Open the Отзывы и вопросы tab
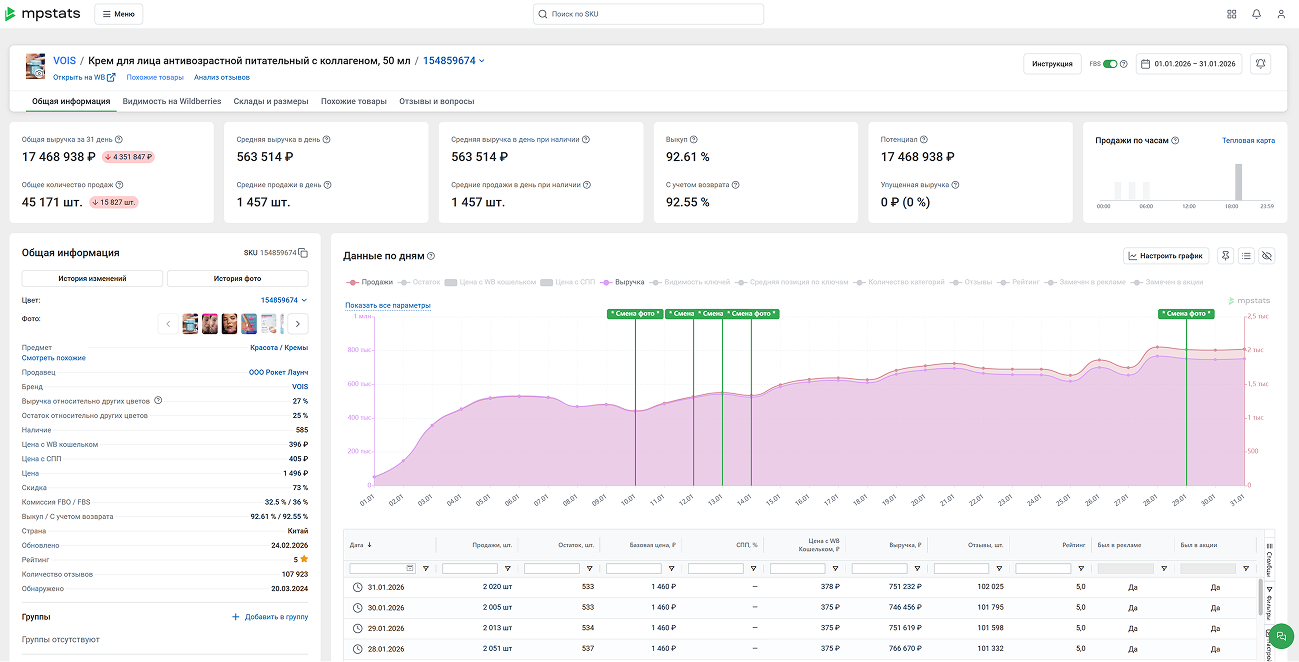This screenshot has width=1299, height=662. click(x=436, y=101)
